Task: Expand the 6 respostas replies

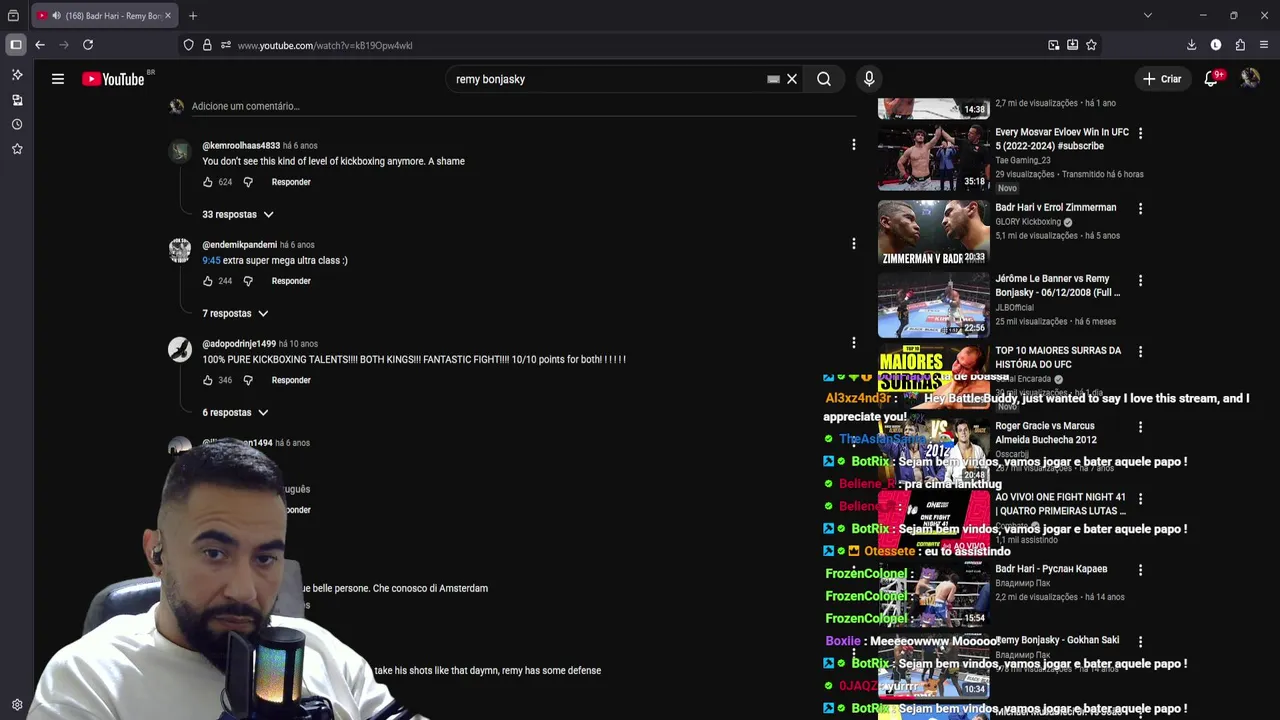Action: 235,412
